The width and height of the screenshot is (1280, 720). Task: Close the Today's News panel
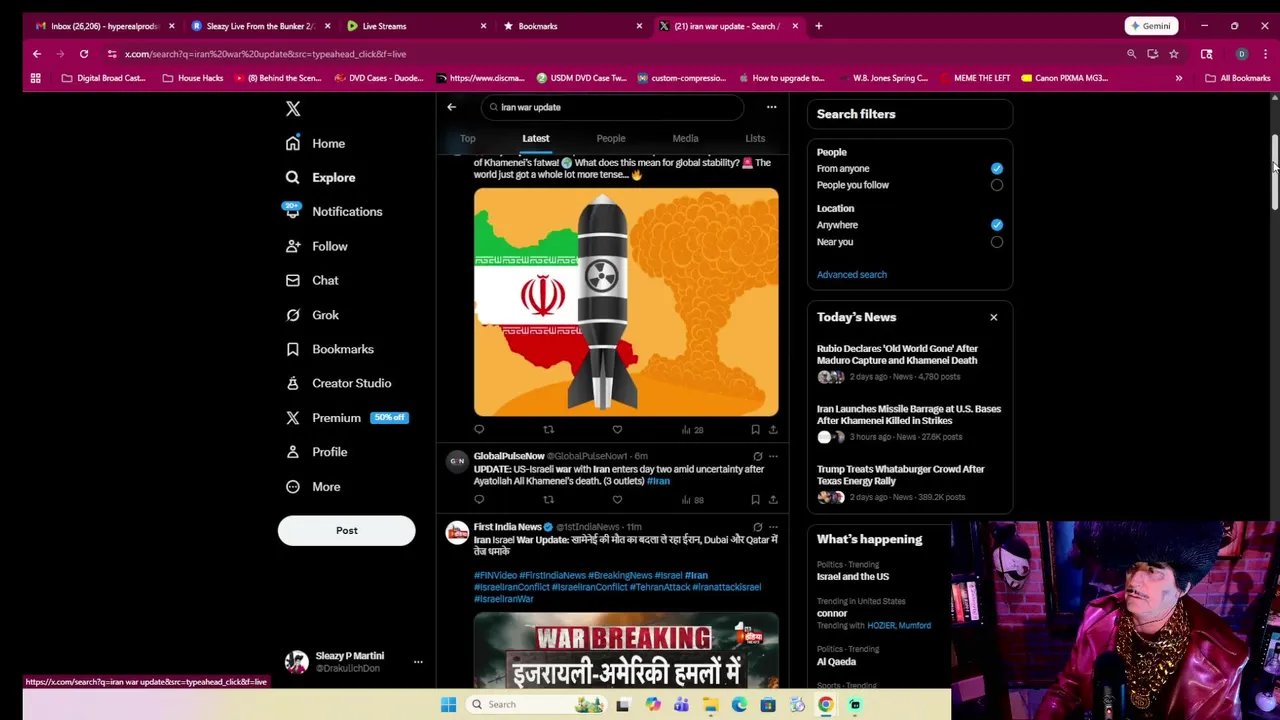993,317
